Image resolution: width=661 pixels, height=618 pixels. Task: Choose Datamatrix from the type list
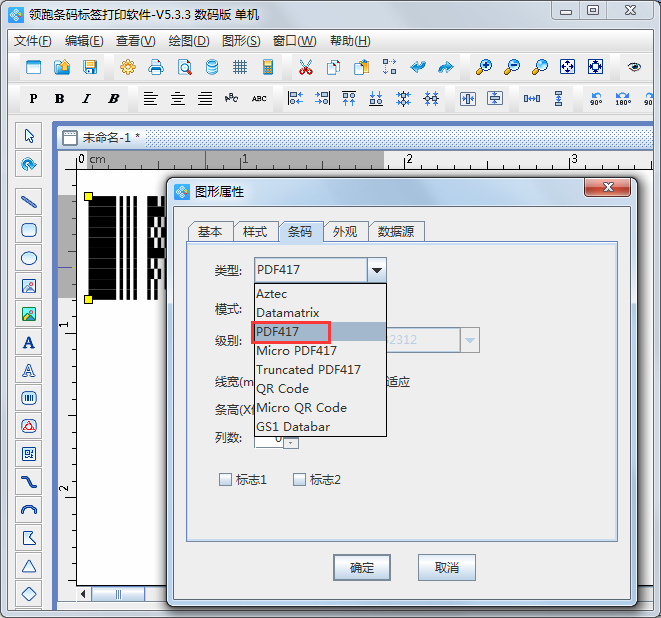320,312
